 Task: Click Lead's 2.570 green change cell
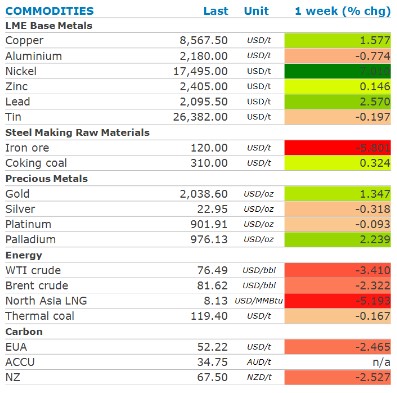[x=337, y=102]
